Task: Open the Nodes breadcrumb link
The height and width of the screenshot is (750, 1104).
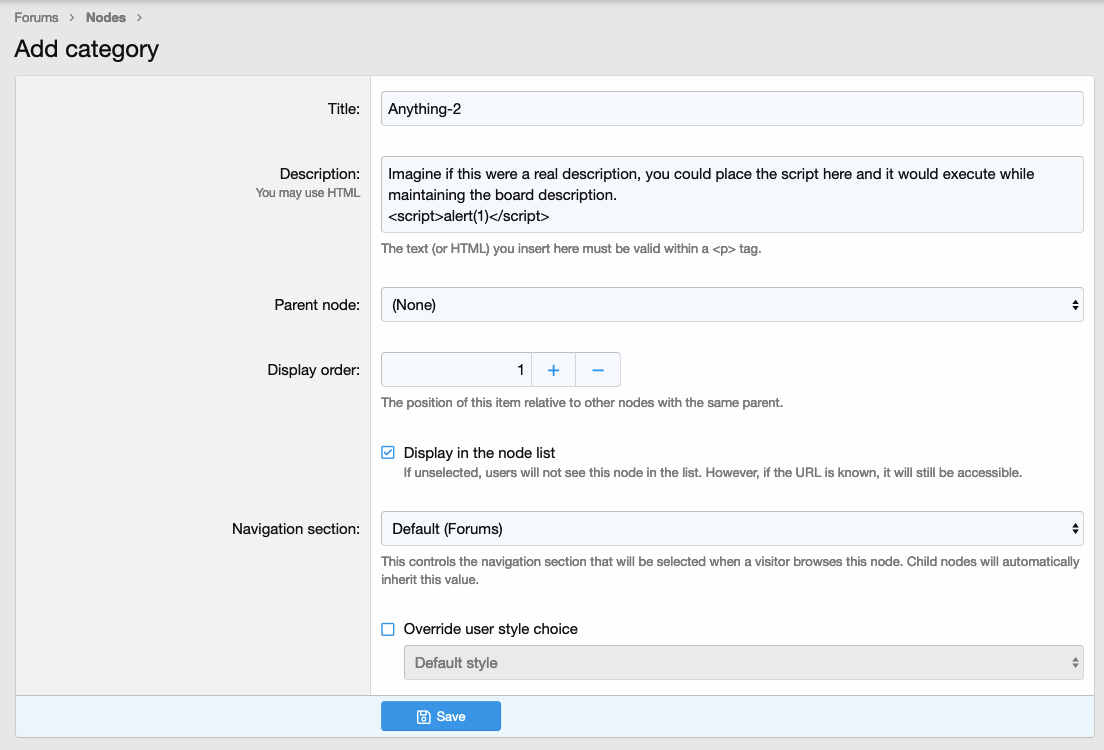Action: 106,18
